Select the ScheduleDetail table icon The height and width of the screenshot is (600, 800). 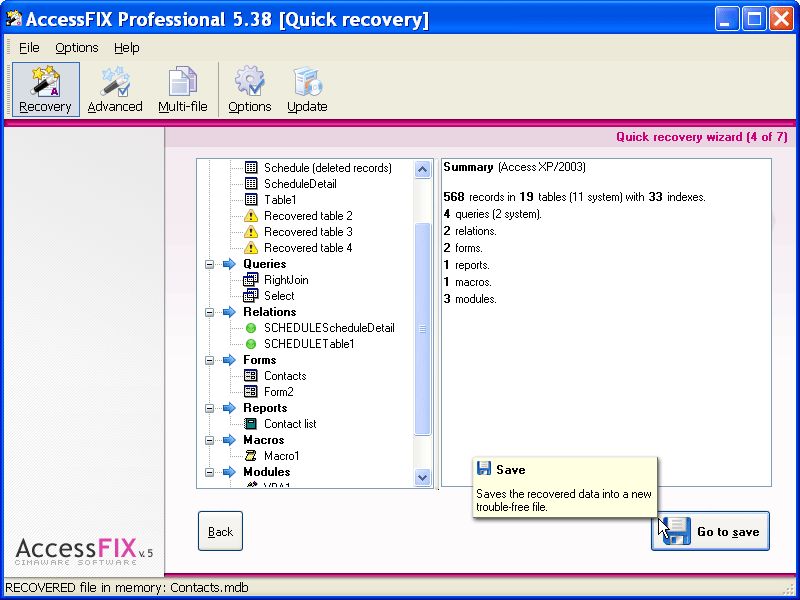click(251, 184)
